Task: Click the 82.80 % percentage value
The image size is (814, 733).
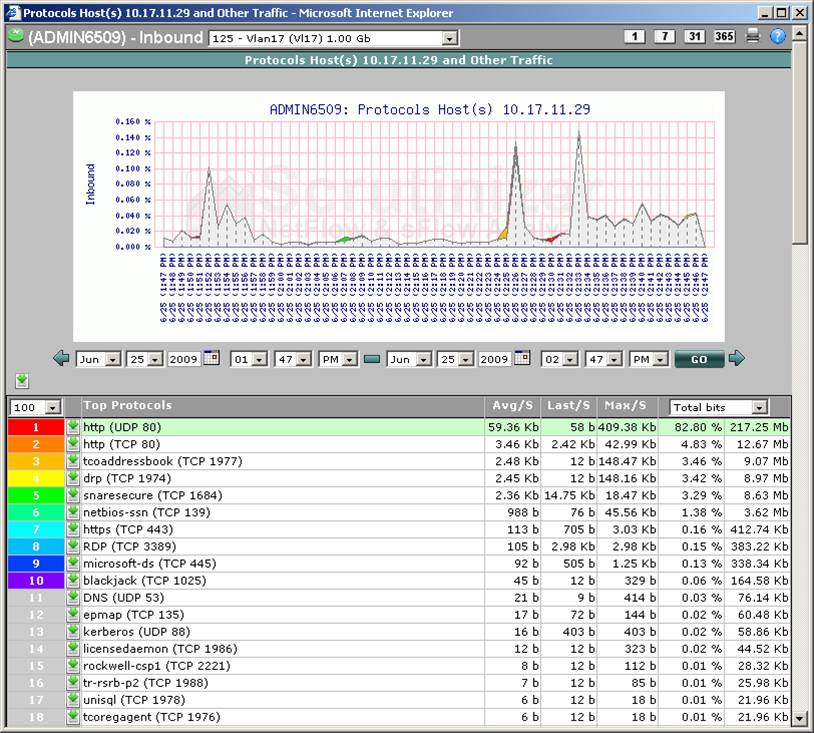Action: point(698,427)
